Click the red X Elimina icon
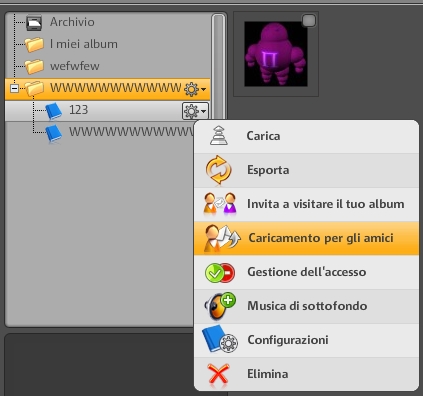 pyautogui.click(x=218, y=374)
